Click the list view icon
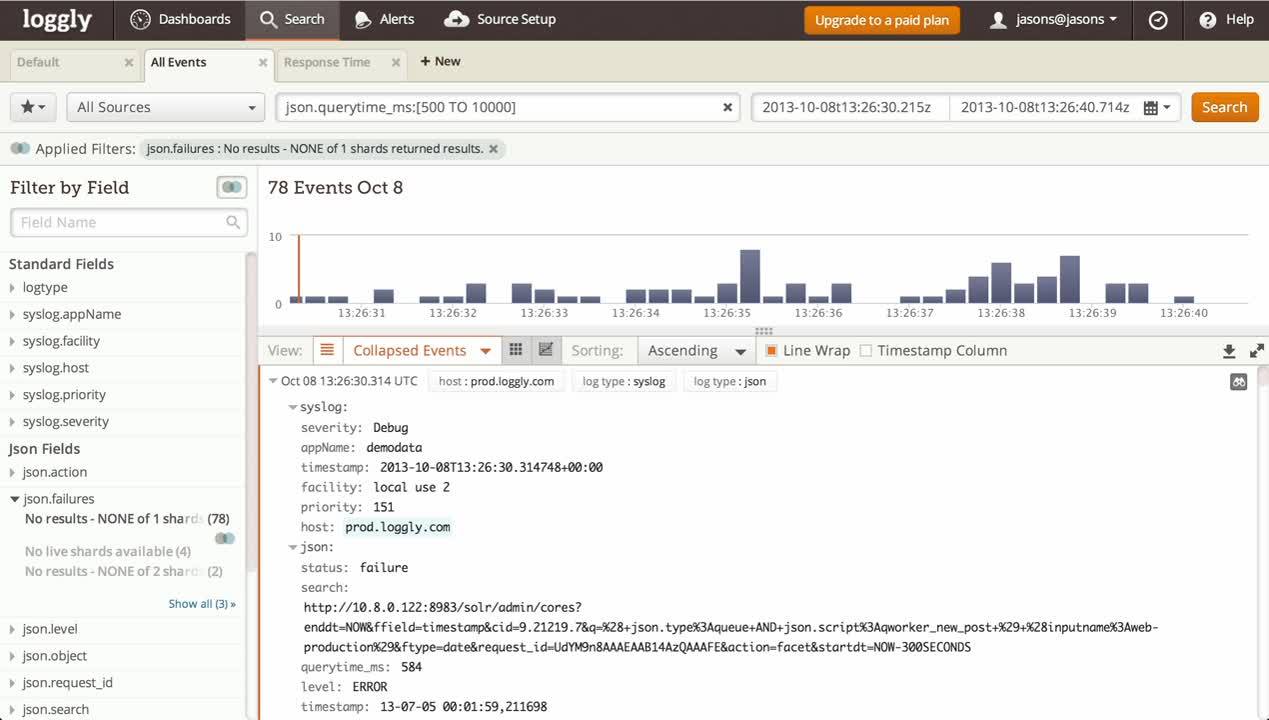This screenshot has height=720, width=1269. click(x=326, y=350)
